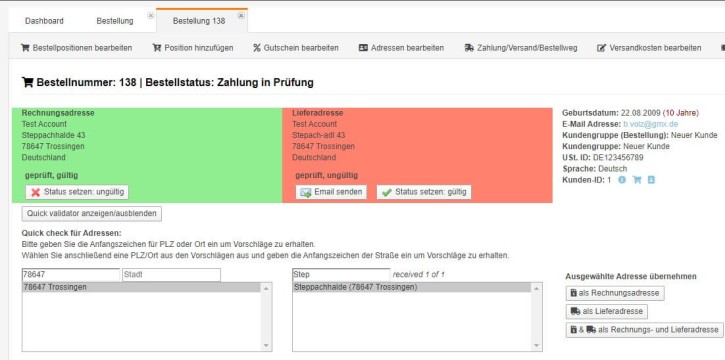This screenshot has height=360, width=725.
Task: Apply as Rechnungs- und Lieferadresse
Action: [x=645, y=330]
